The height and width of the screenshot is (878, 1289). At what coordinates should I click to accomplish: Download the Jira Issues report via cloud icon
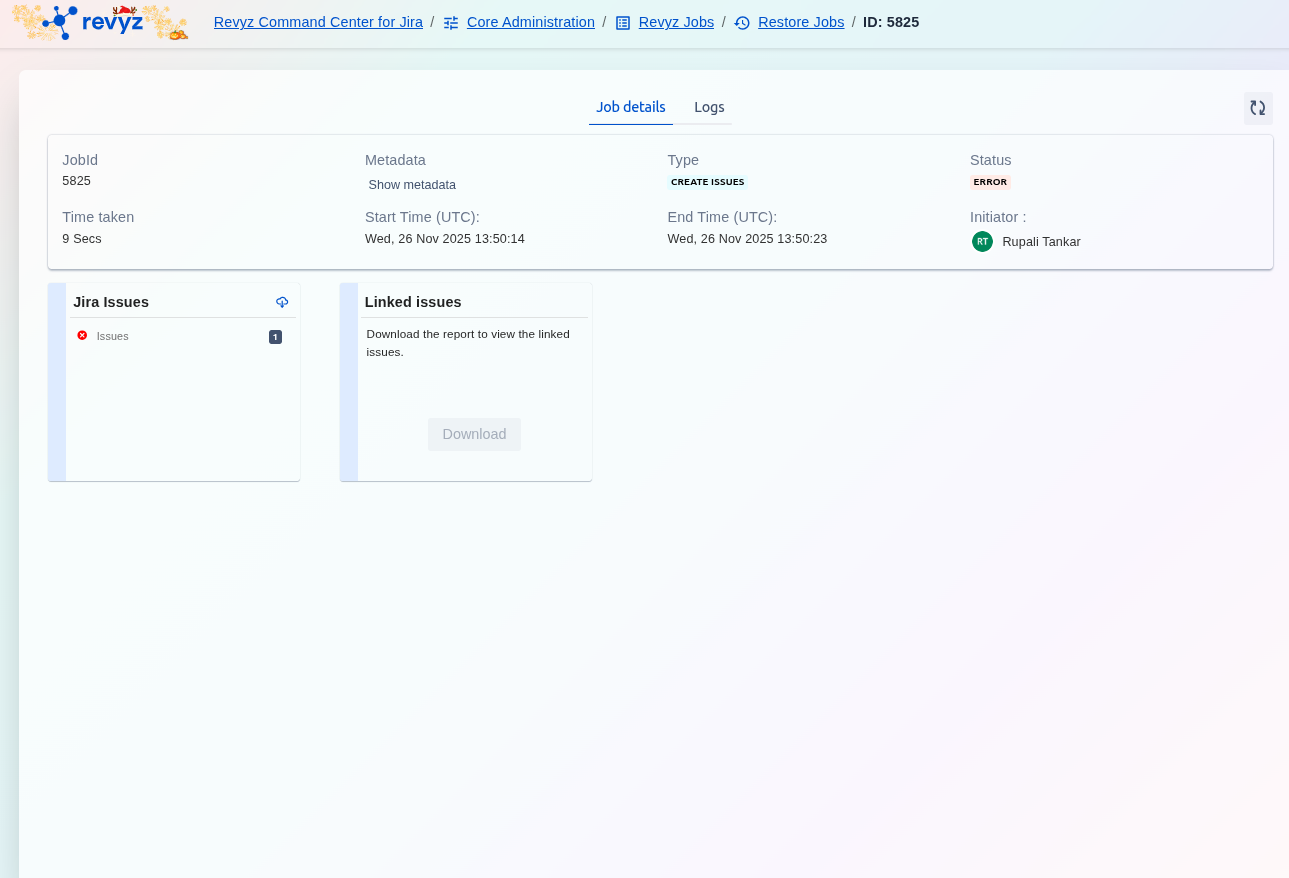point(282,302)
